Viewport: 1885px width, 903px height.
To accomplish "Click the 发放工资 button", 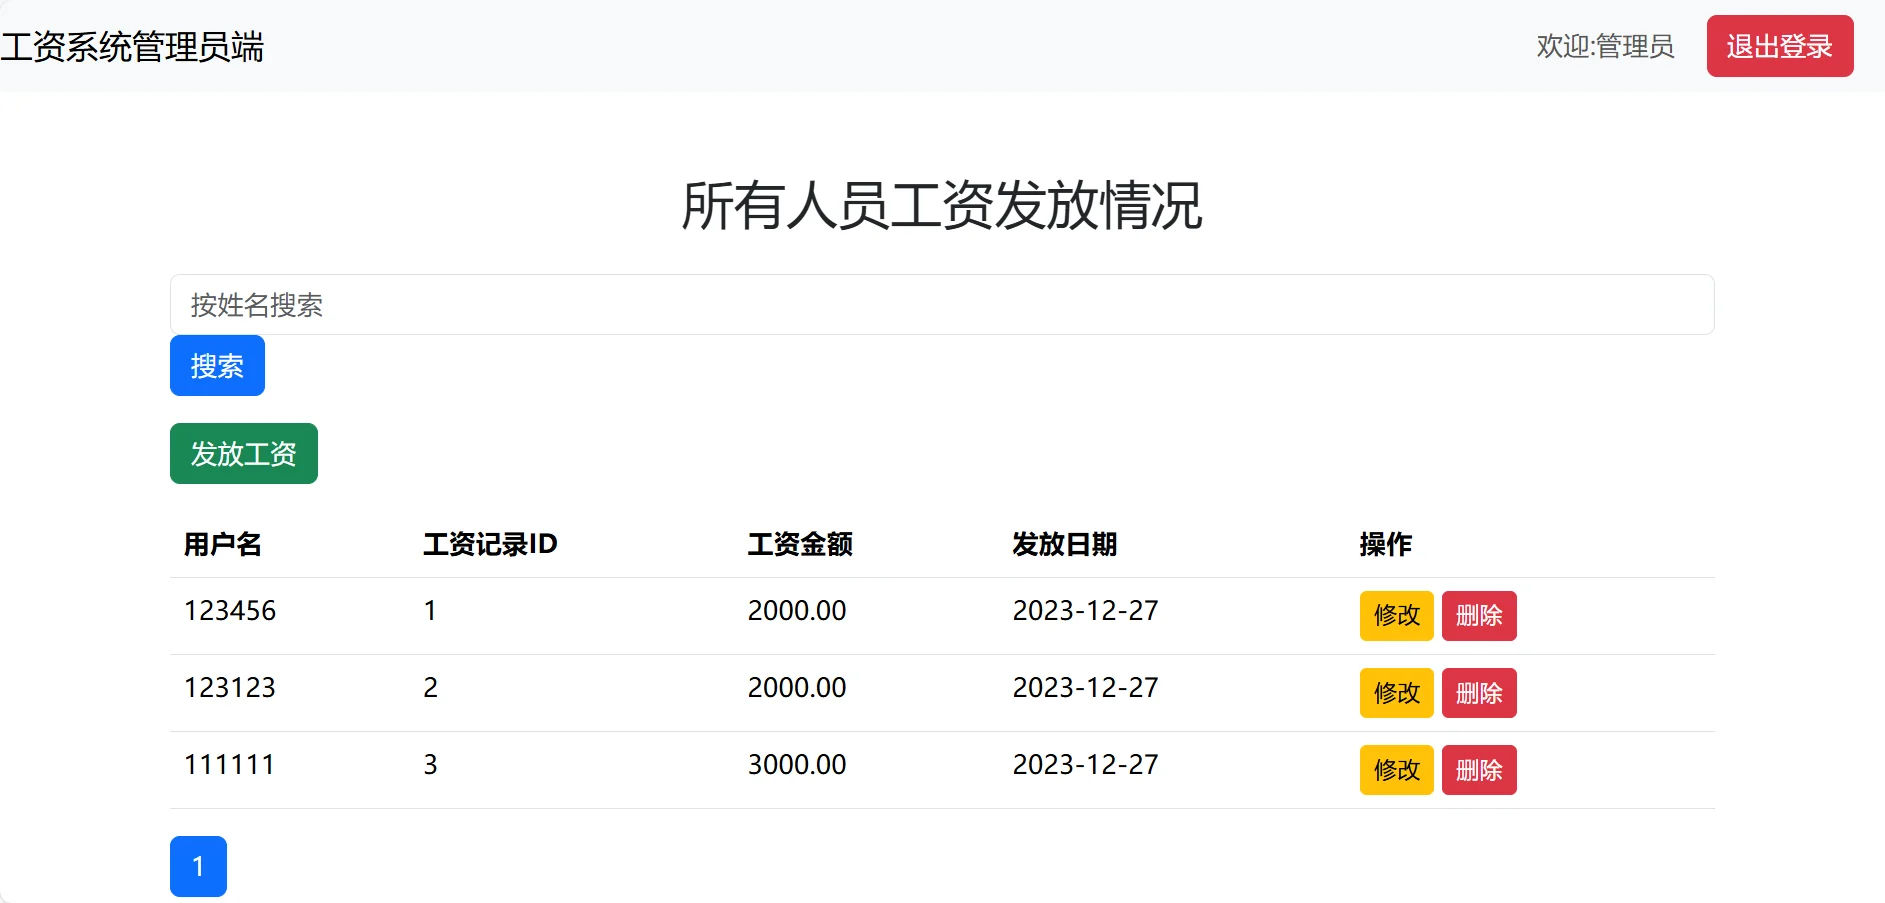I will pyautogui.click(x=243, y=454).
